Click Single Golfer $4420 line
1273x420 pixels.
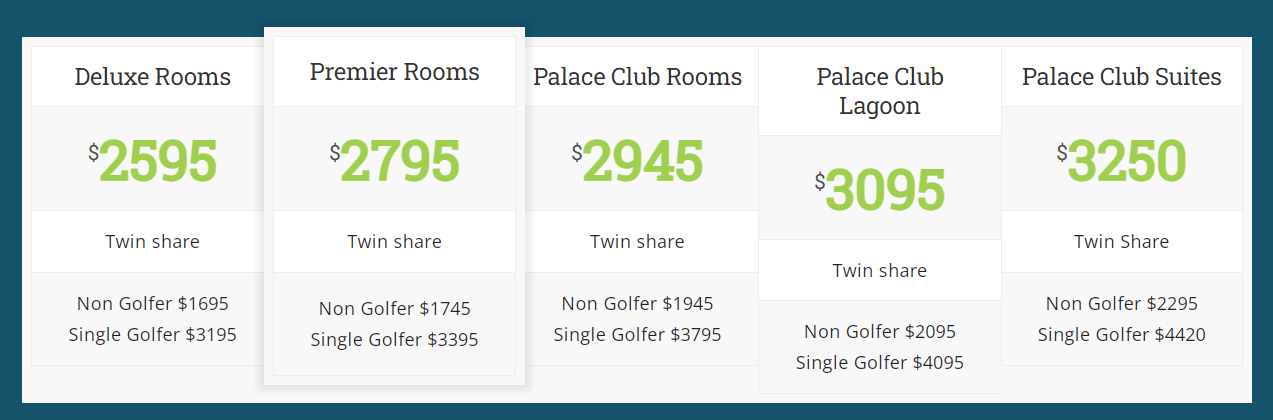point(1122,334)
